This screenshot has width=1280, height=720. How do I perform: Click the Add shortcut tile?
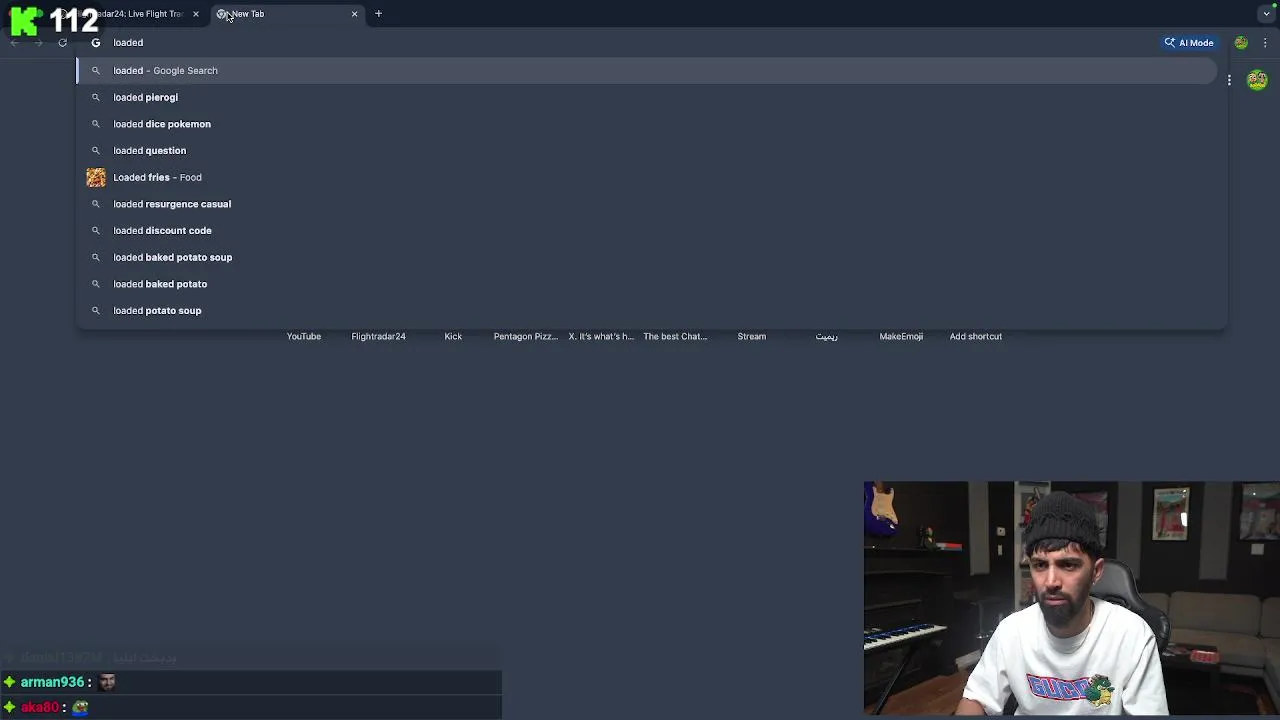tap(976, 336)
